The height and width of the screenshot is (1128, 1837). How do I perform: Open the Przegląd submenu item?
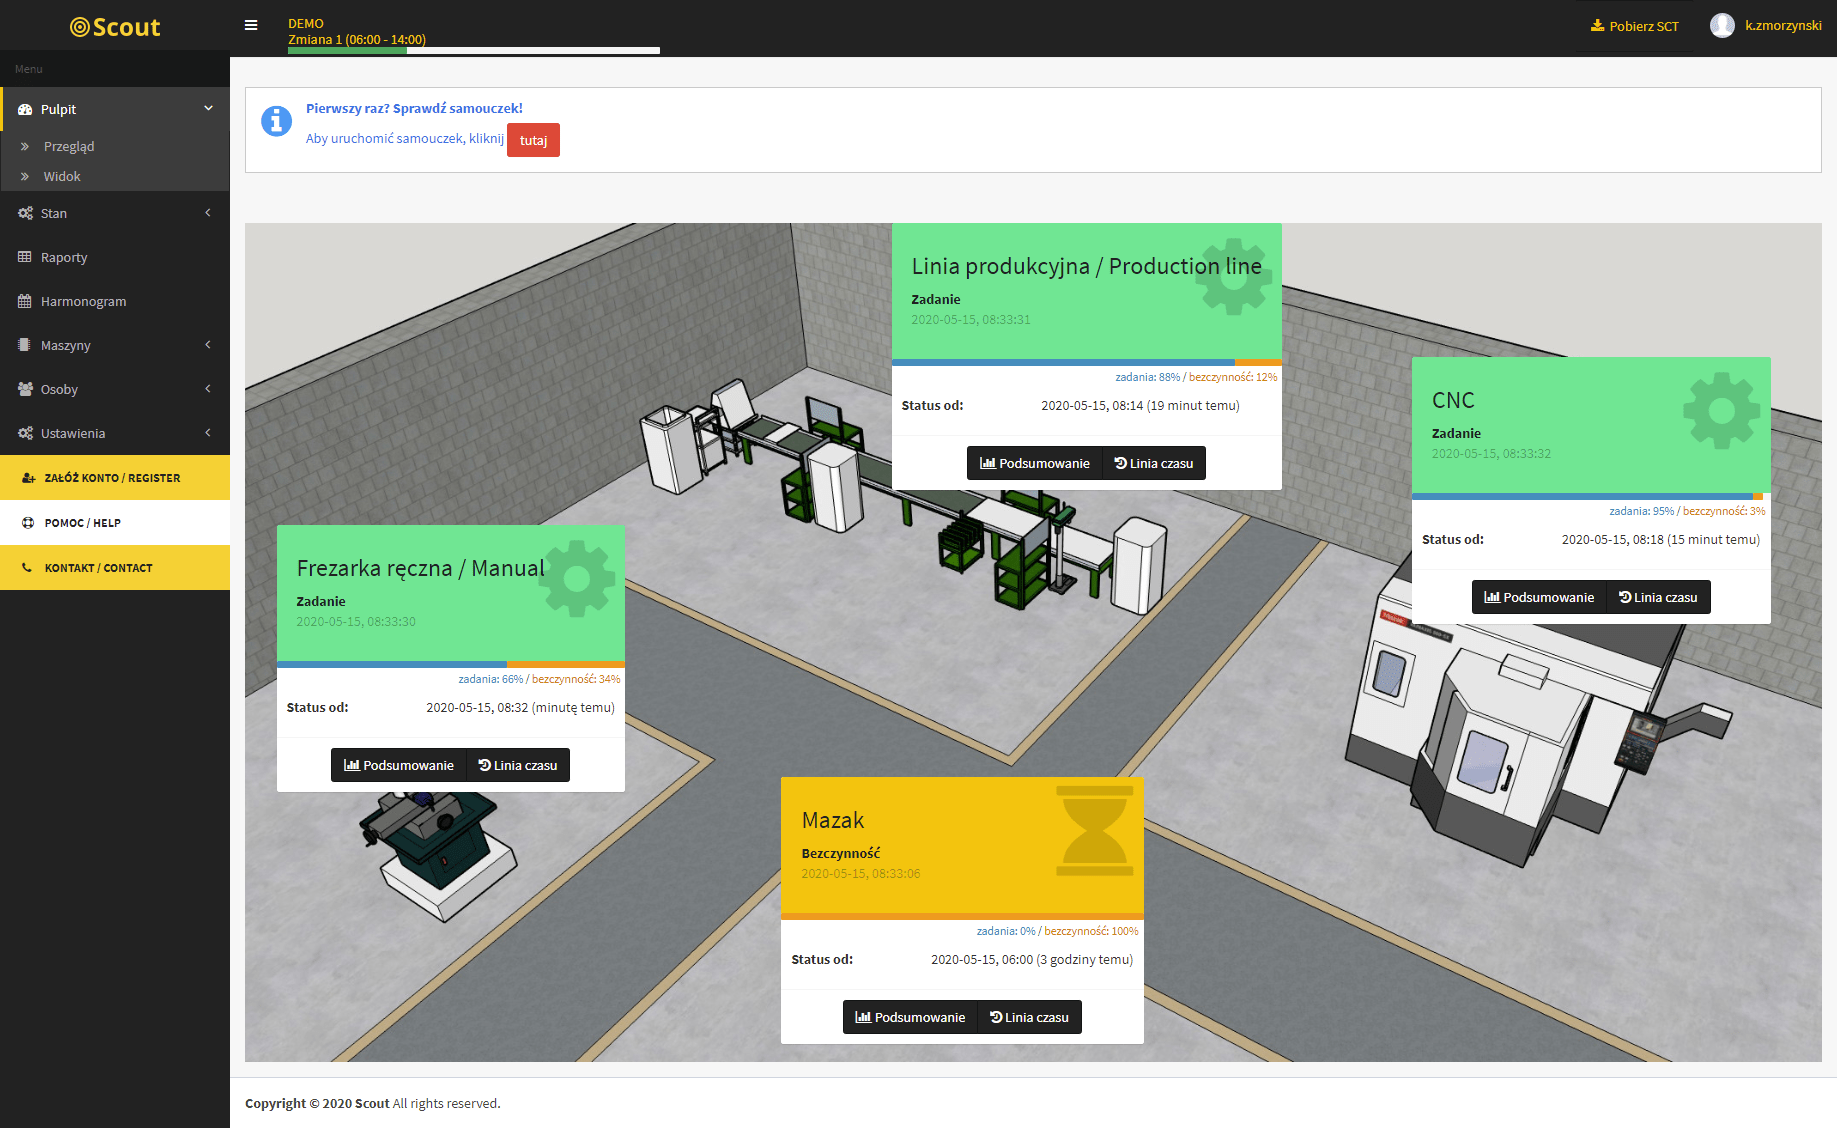point(69,146)
